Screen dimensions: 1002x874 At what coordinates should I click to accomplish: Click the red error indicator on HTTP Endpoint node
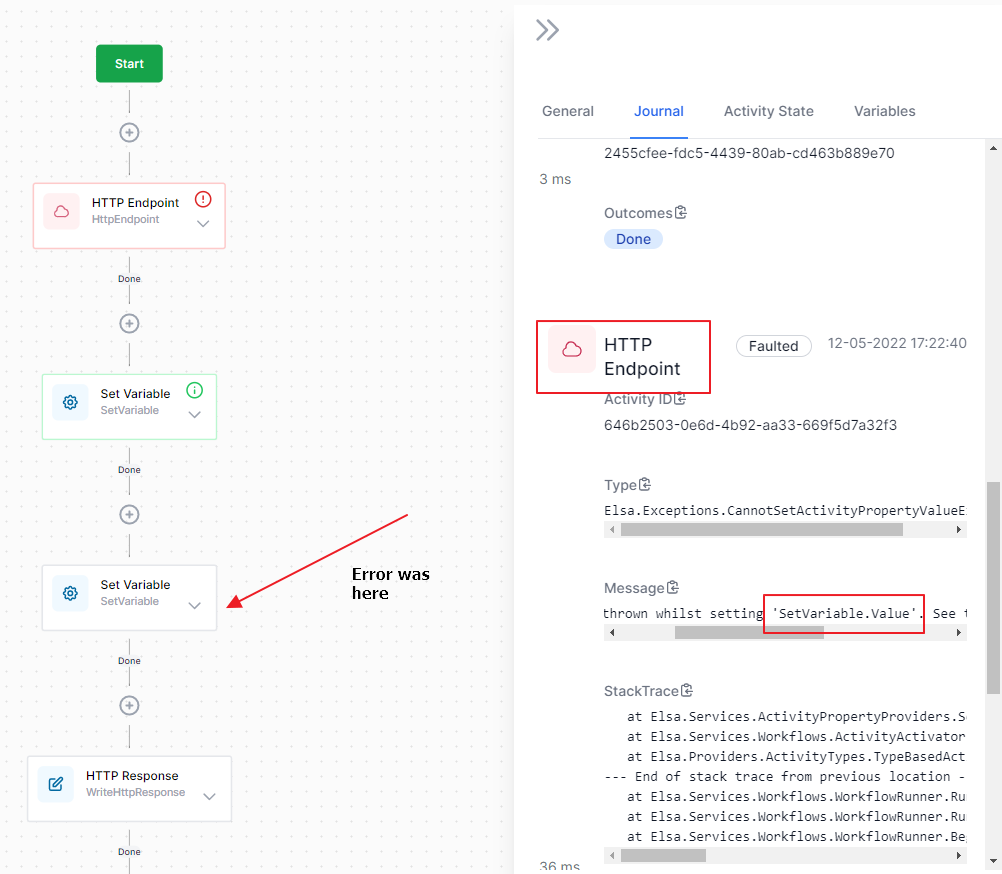coord(203,199)
